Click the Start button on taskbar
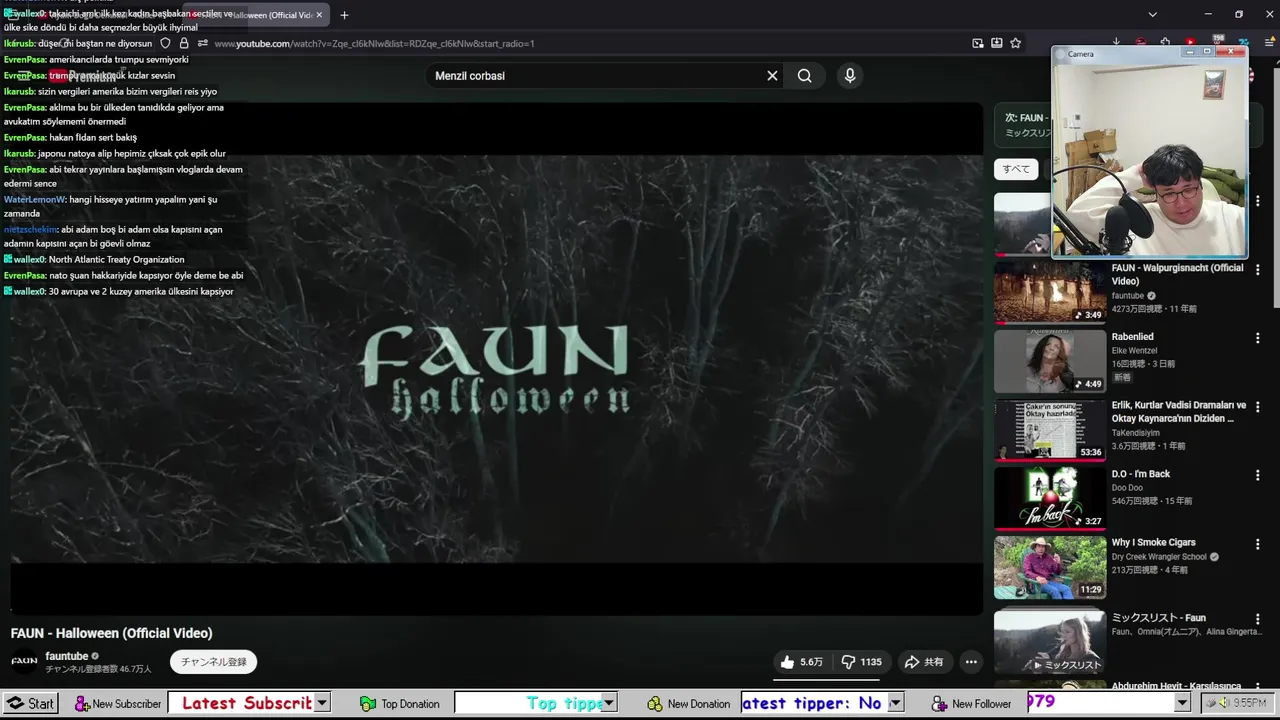Viewport: 1280px width, 720px height. [29, 703]
